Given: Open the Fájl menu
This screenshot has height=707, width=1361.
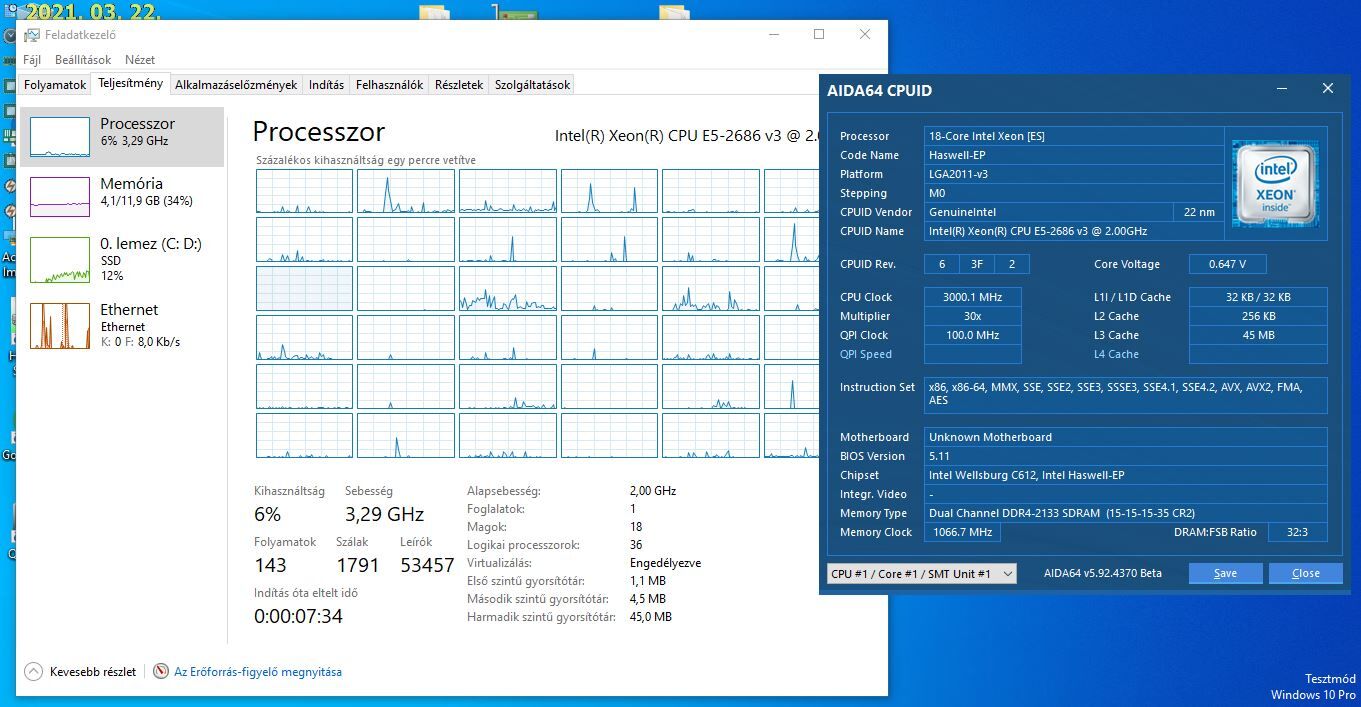Looking at the screenshot, I should tap(32, 60).
